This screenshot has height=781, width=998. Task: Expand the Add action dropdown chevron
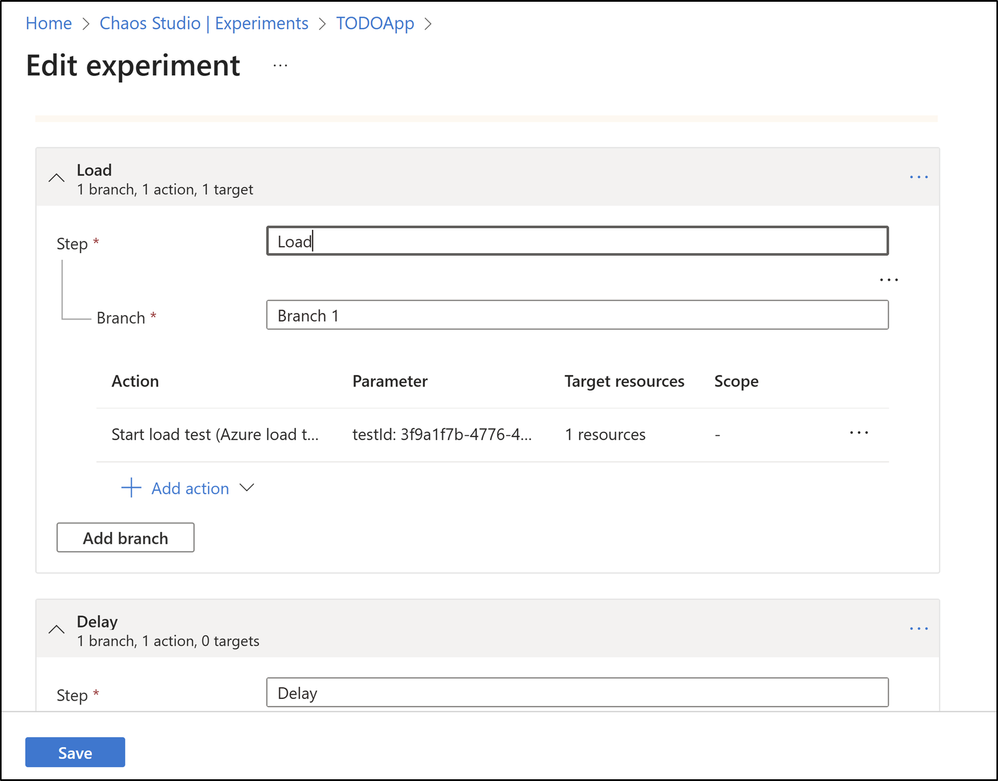point(247,488)
